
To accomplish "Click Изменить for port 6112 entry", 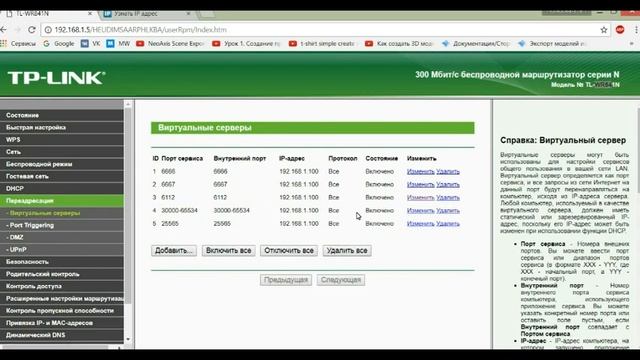I will pos(420,198).
